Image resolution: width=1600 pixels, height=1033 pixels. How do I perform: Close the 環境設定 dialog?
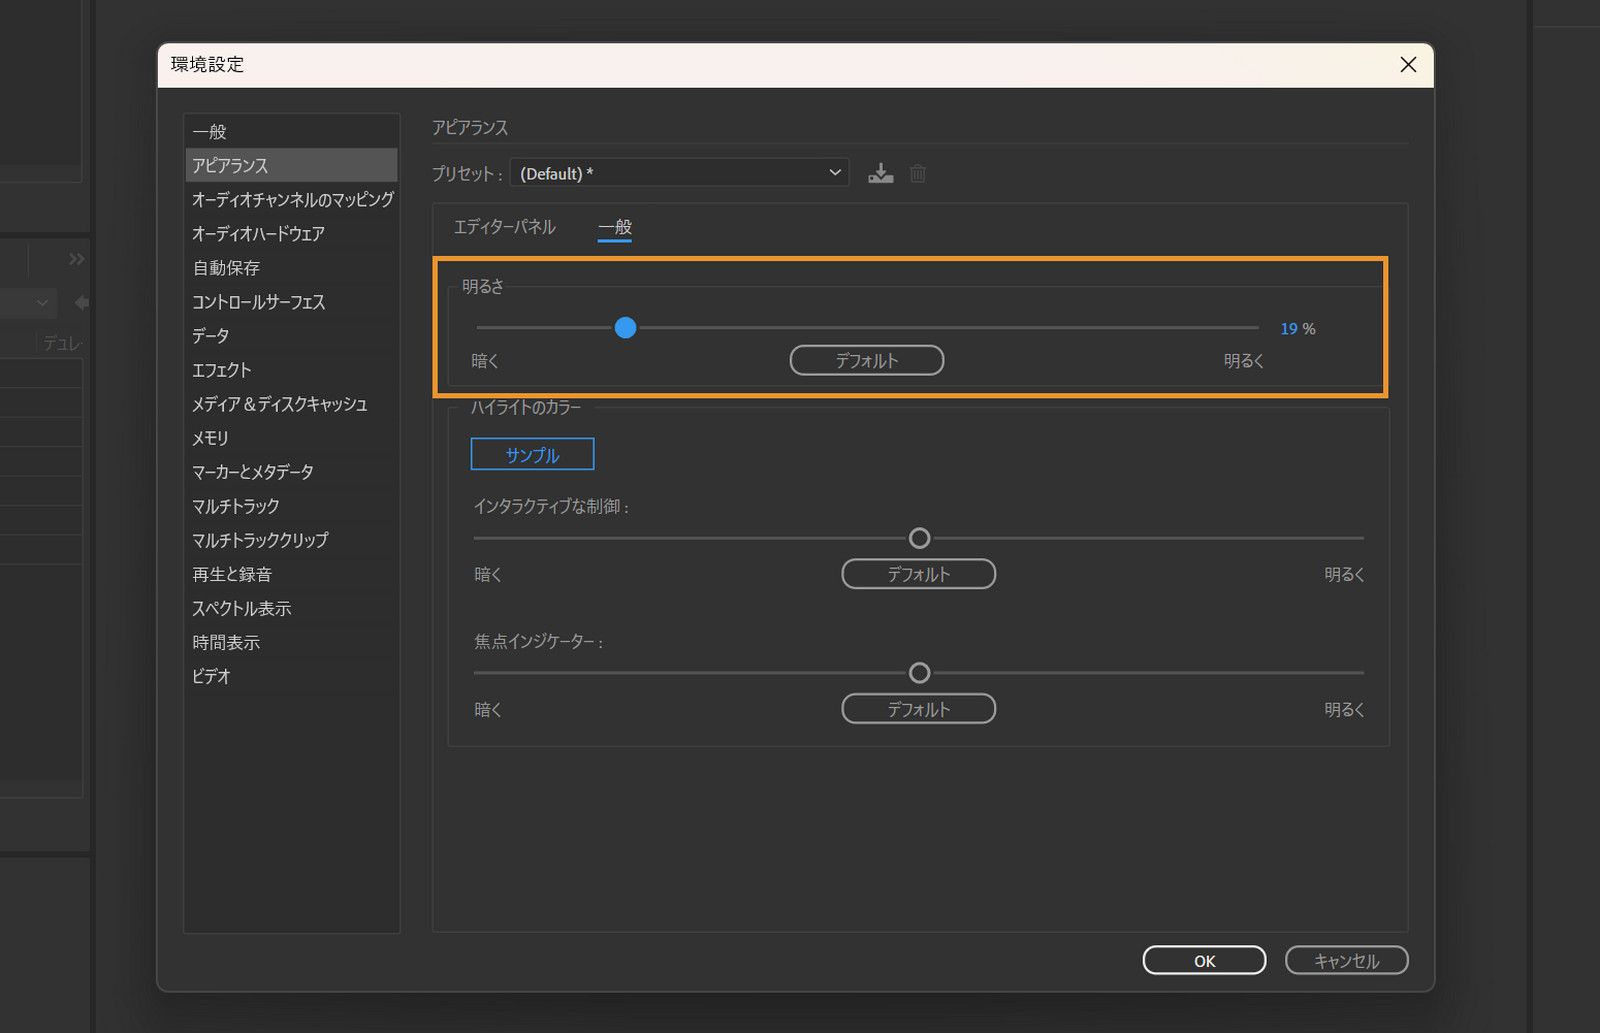click(x=1408, y=65)
